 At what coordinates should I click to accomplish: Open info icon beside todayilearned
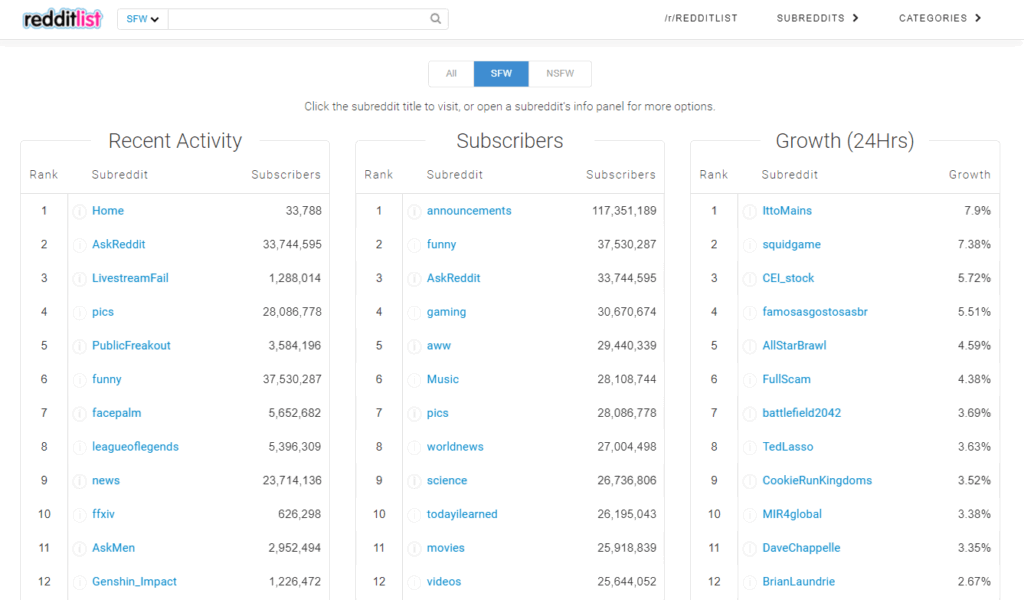point(414,514)
